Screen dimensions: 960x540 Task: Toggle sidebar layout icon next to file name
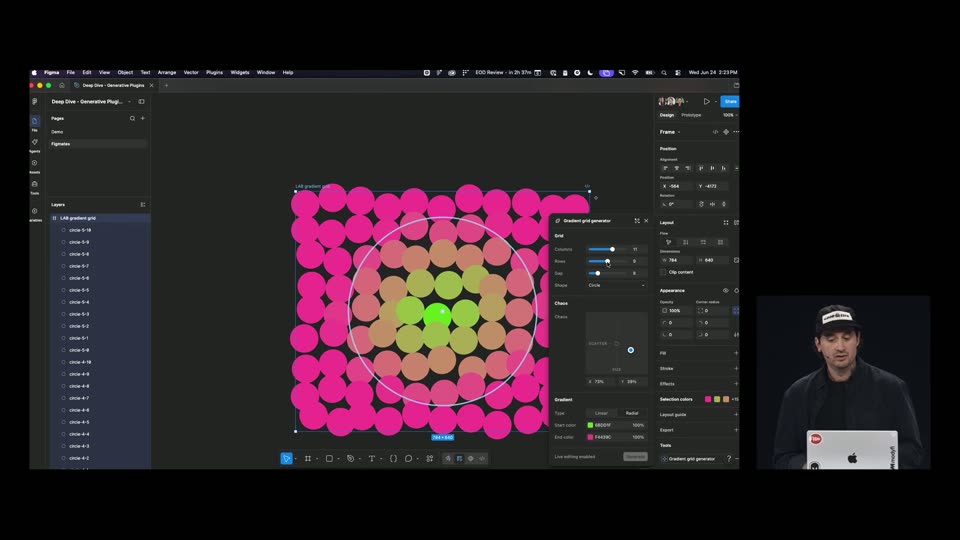(x=141, y=102)
